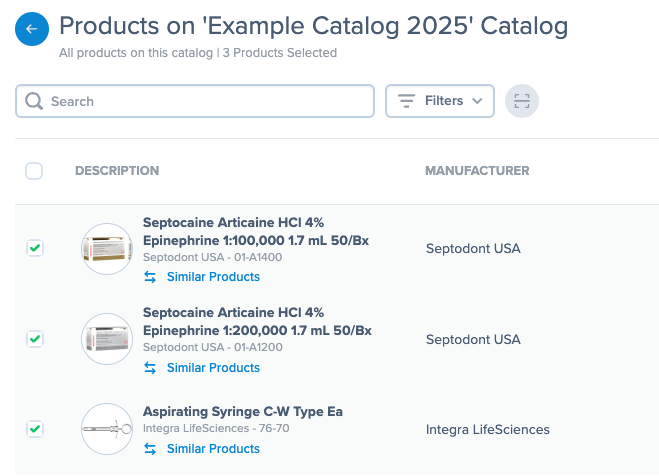
Task: Select 'Septodont USA - 01-A1200' text
Action: 212,347
